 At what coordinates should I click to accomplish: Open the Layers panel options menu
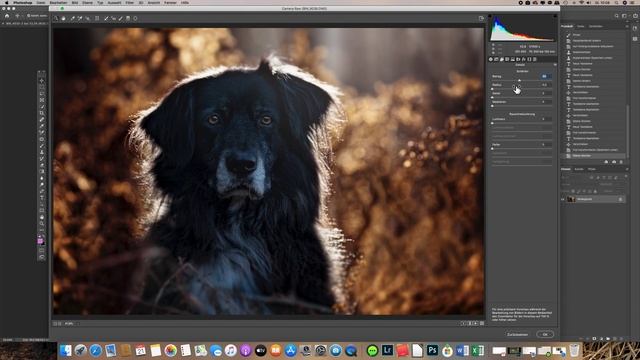pos(627,169)
